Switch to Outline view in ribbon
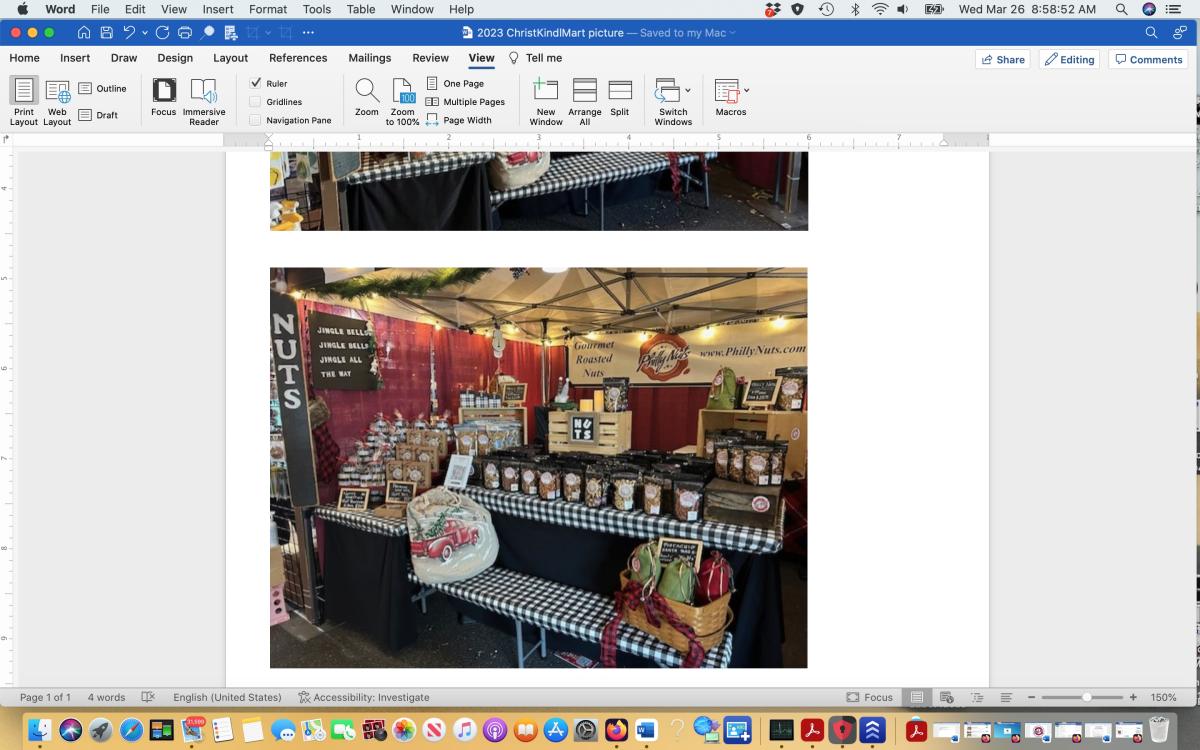The image size is (1200, 750). 102,89
